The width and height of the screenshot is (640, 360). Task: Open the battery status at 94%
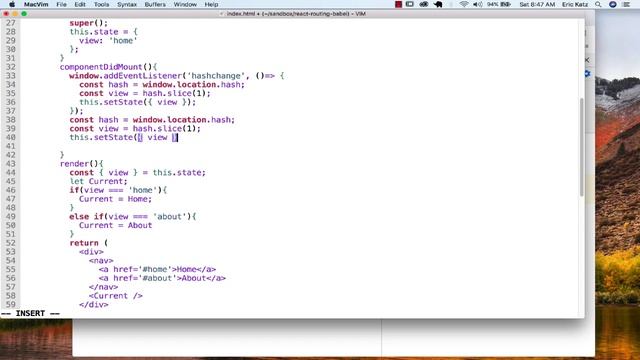click(x=499, y=4)
